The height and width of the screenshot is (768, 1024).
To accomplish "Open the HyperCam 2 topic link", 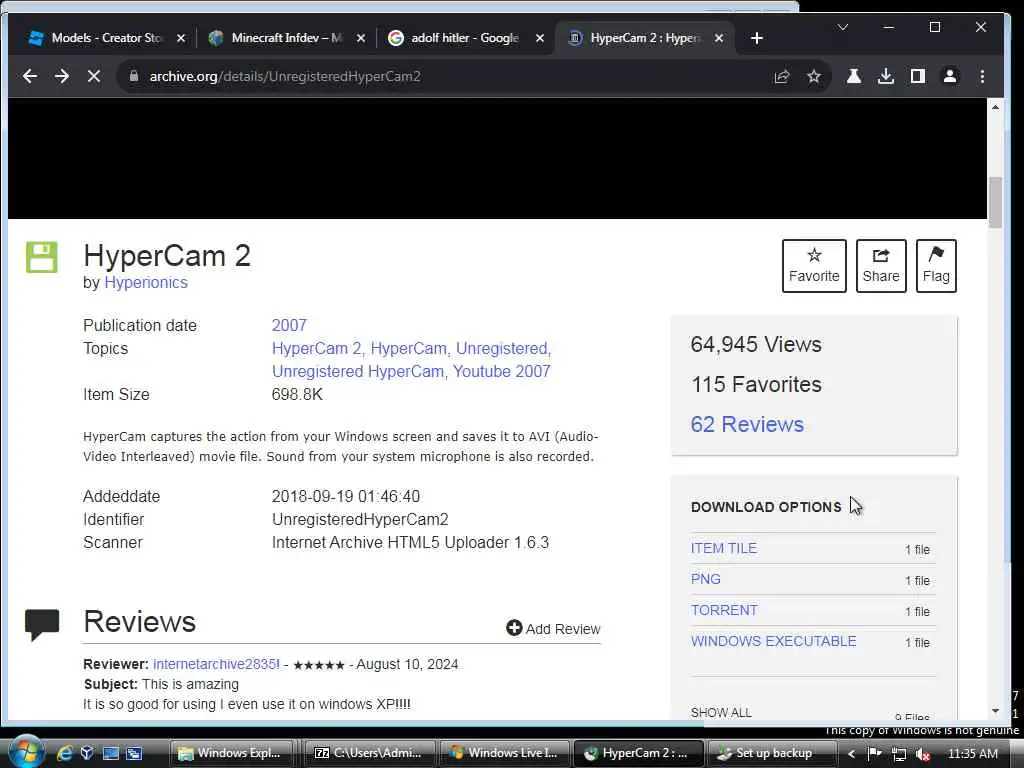I will pyautogui.click(x=317, y=349).
